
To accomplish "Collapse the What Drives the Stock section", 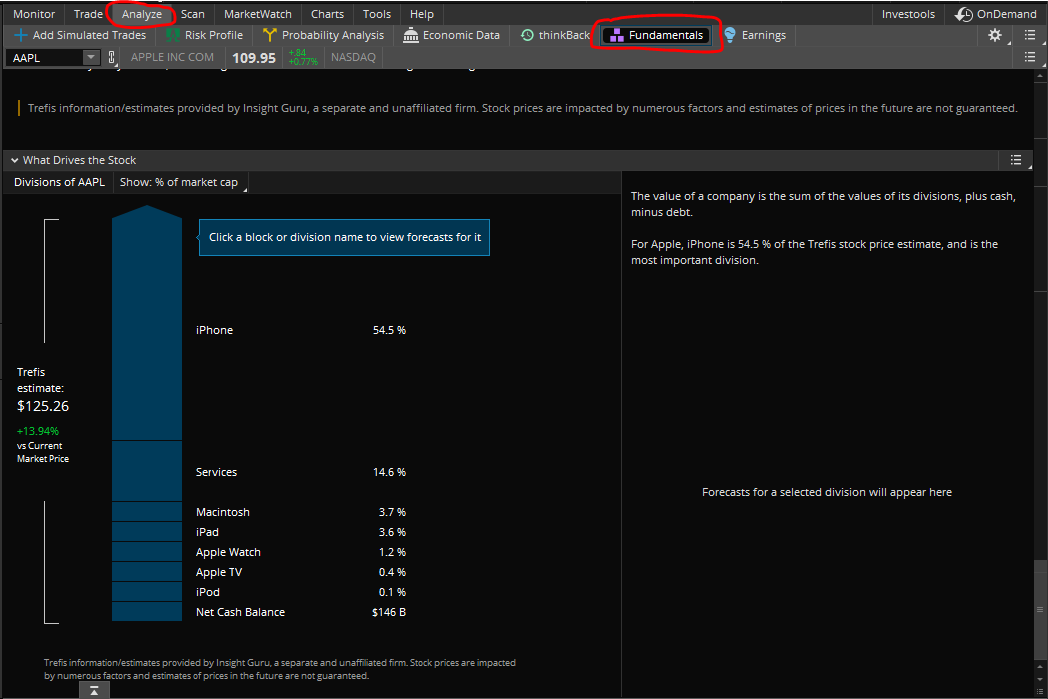I will point(15,160).
